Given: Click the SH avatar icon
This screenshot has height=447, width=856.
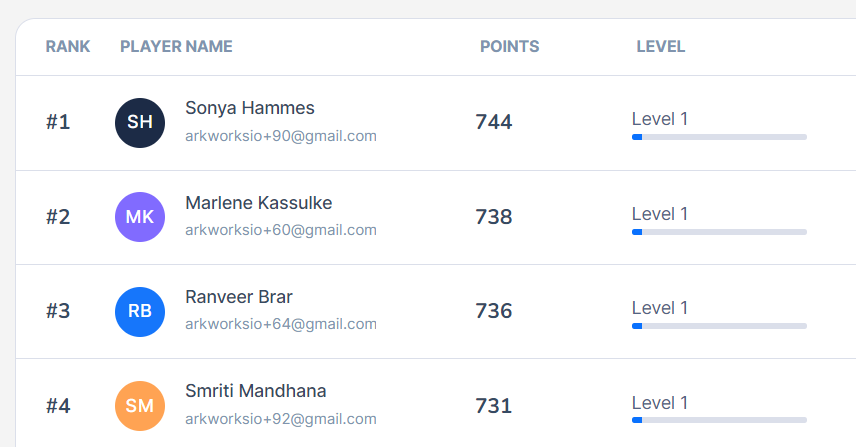Looking at the screenshot, I should tap(140, 123).
